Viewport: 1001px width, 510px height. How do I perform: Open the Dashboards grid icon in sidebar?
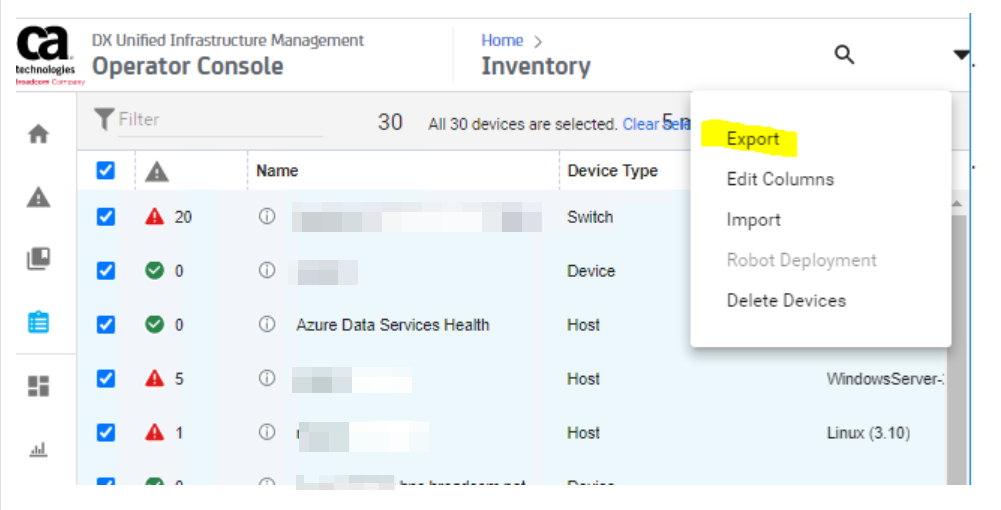(x=38, y=386)
